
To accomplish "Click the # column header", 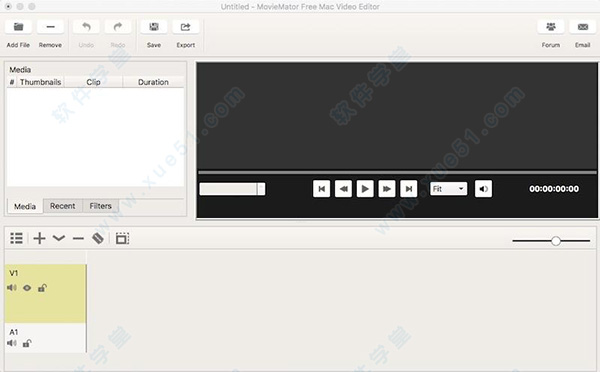I will (x=12, y=82).
